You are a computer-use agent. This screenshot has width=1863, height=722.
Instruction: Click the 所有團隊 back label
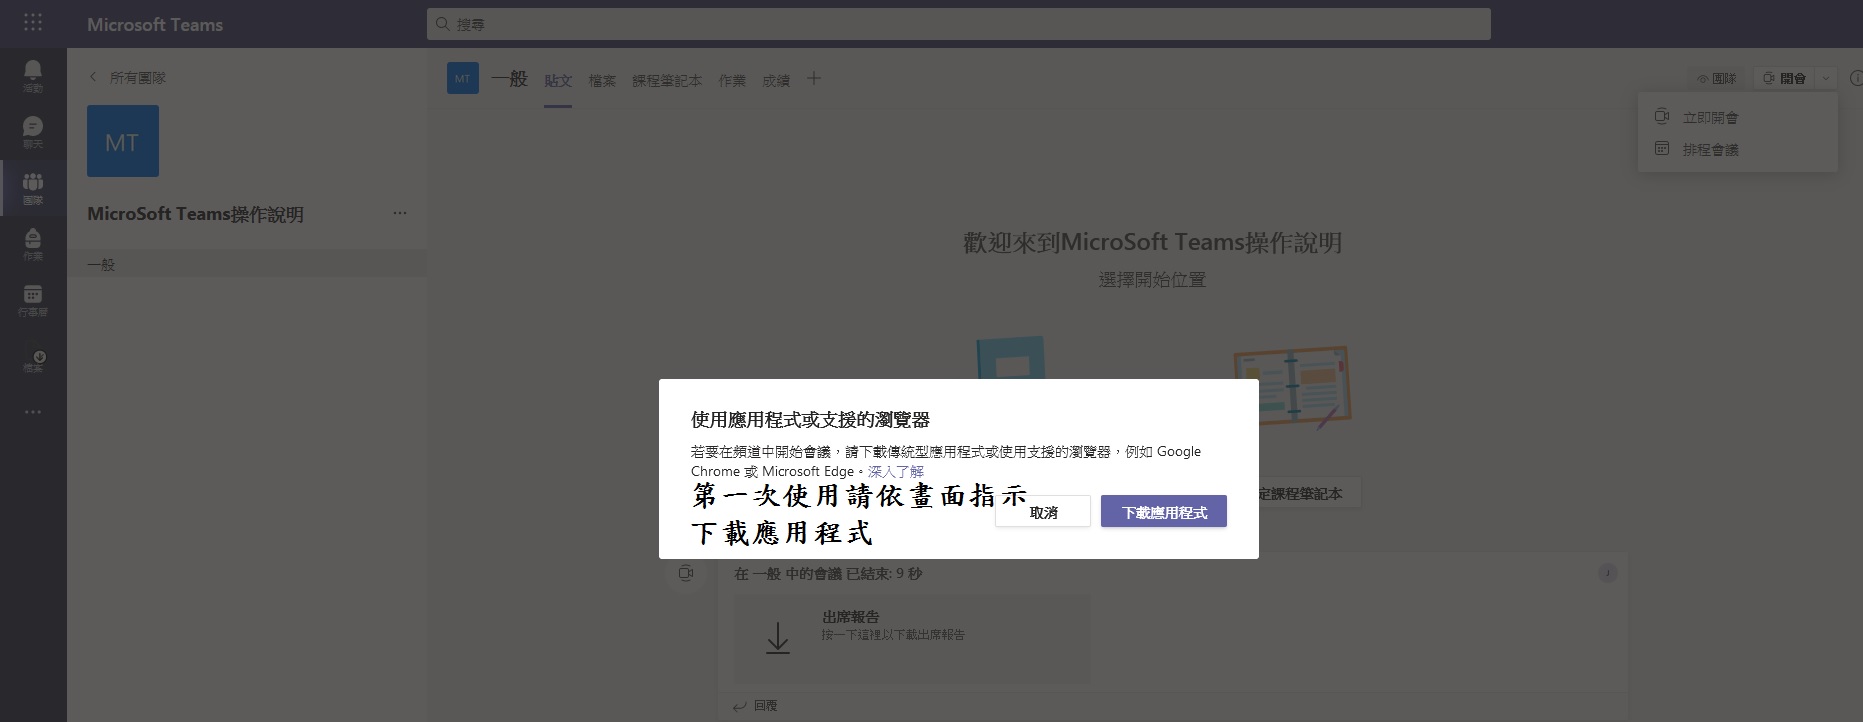pyautogui.click(x=138, y=77)
